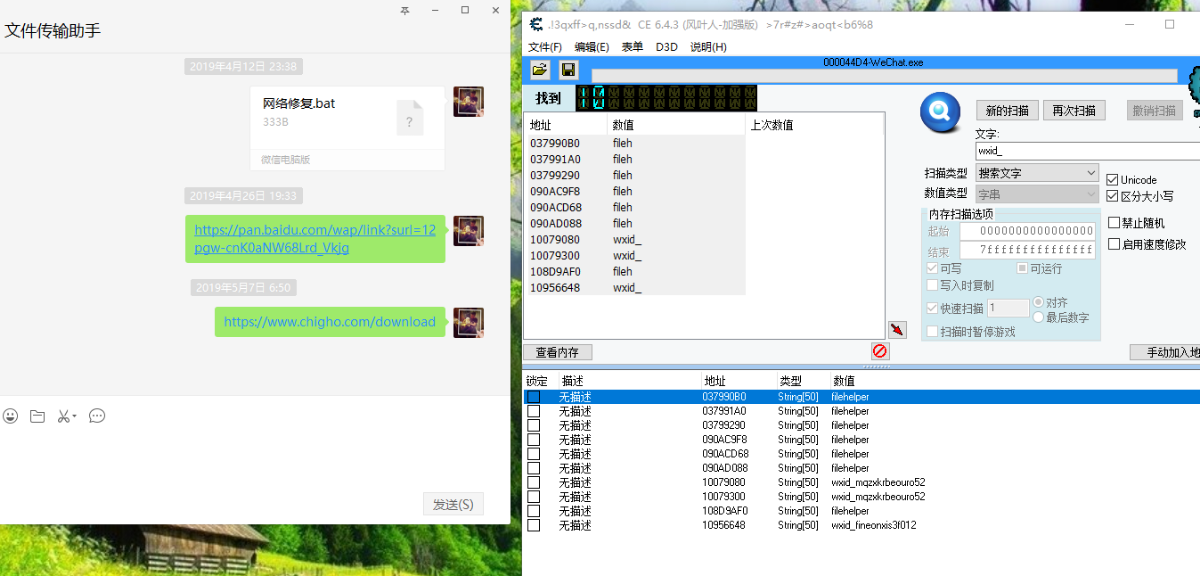The width and height of the screenshot is (1200, 576).
Task: Click the pin-on-top icon in WeChat
Action: [x=404, y=10]
